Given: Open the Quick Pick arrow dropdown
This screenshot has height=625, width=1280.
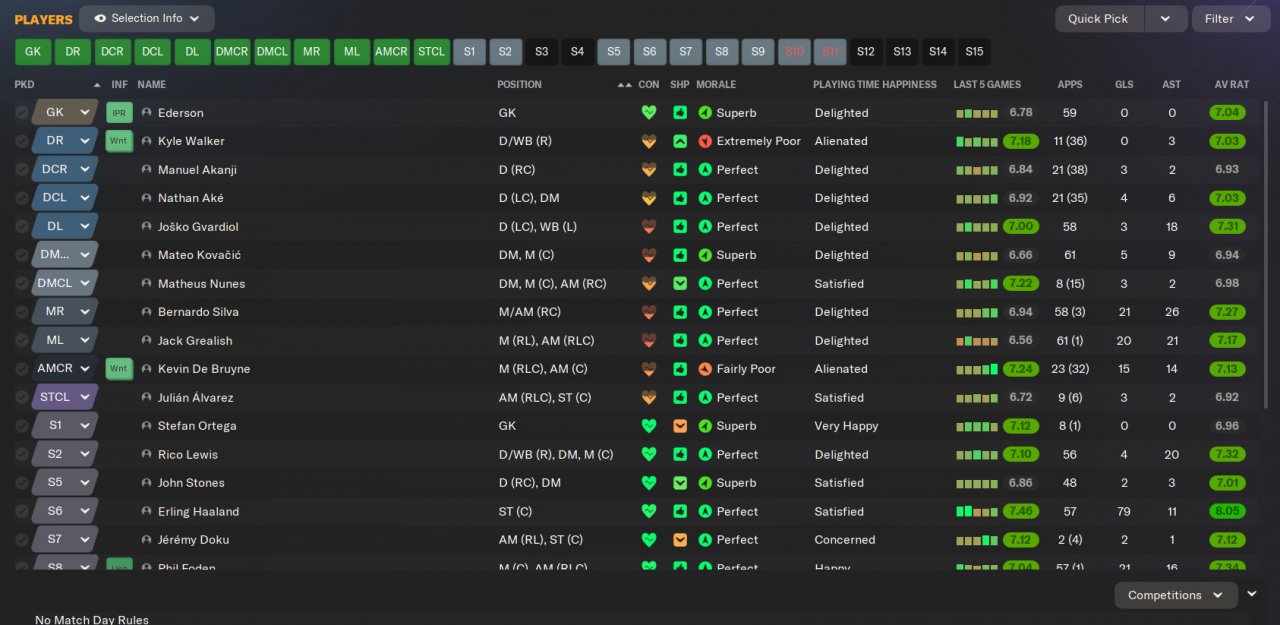Looking at the screenshot, I should [x=1165, y=19].
